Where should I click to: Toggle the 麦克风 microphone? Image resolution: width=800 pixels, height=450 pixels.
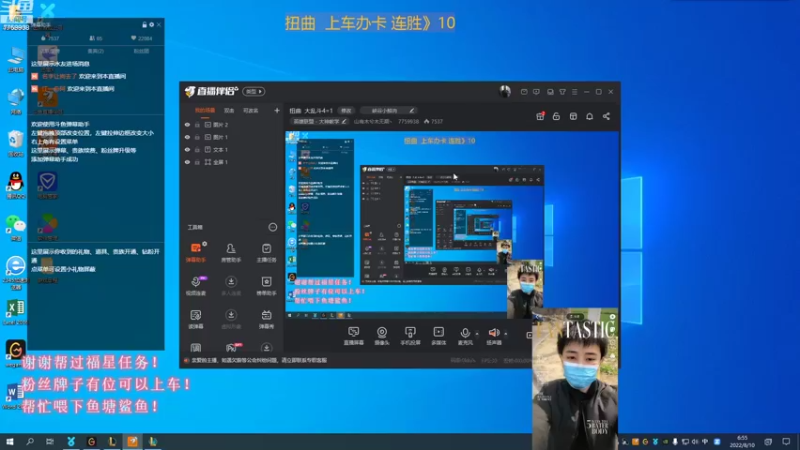click(x=465, y=336)
